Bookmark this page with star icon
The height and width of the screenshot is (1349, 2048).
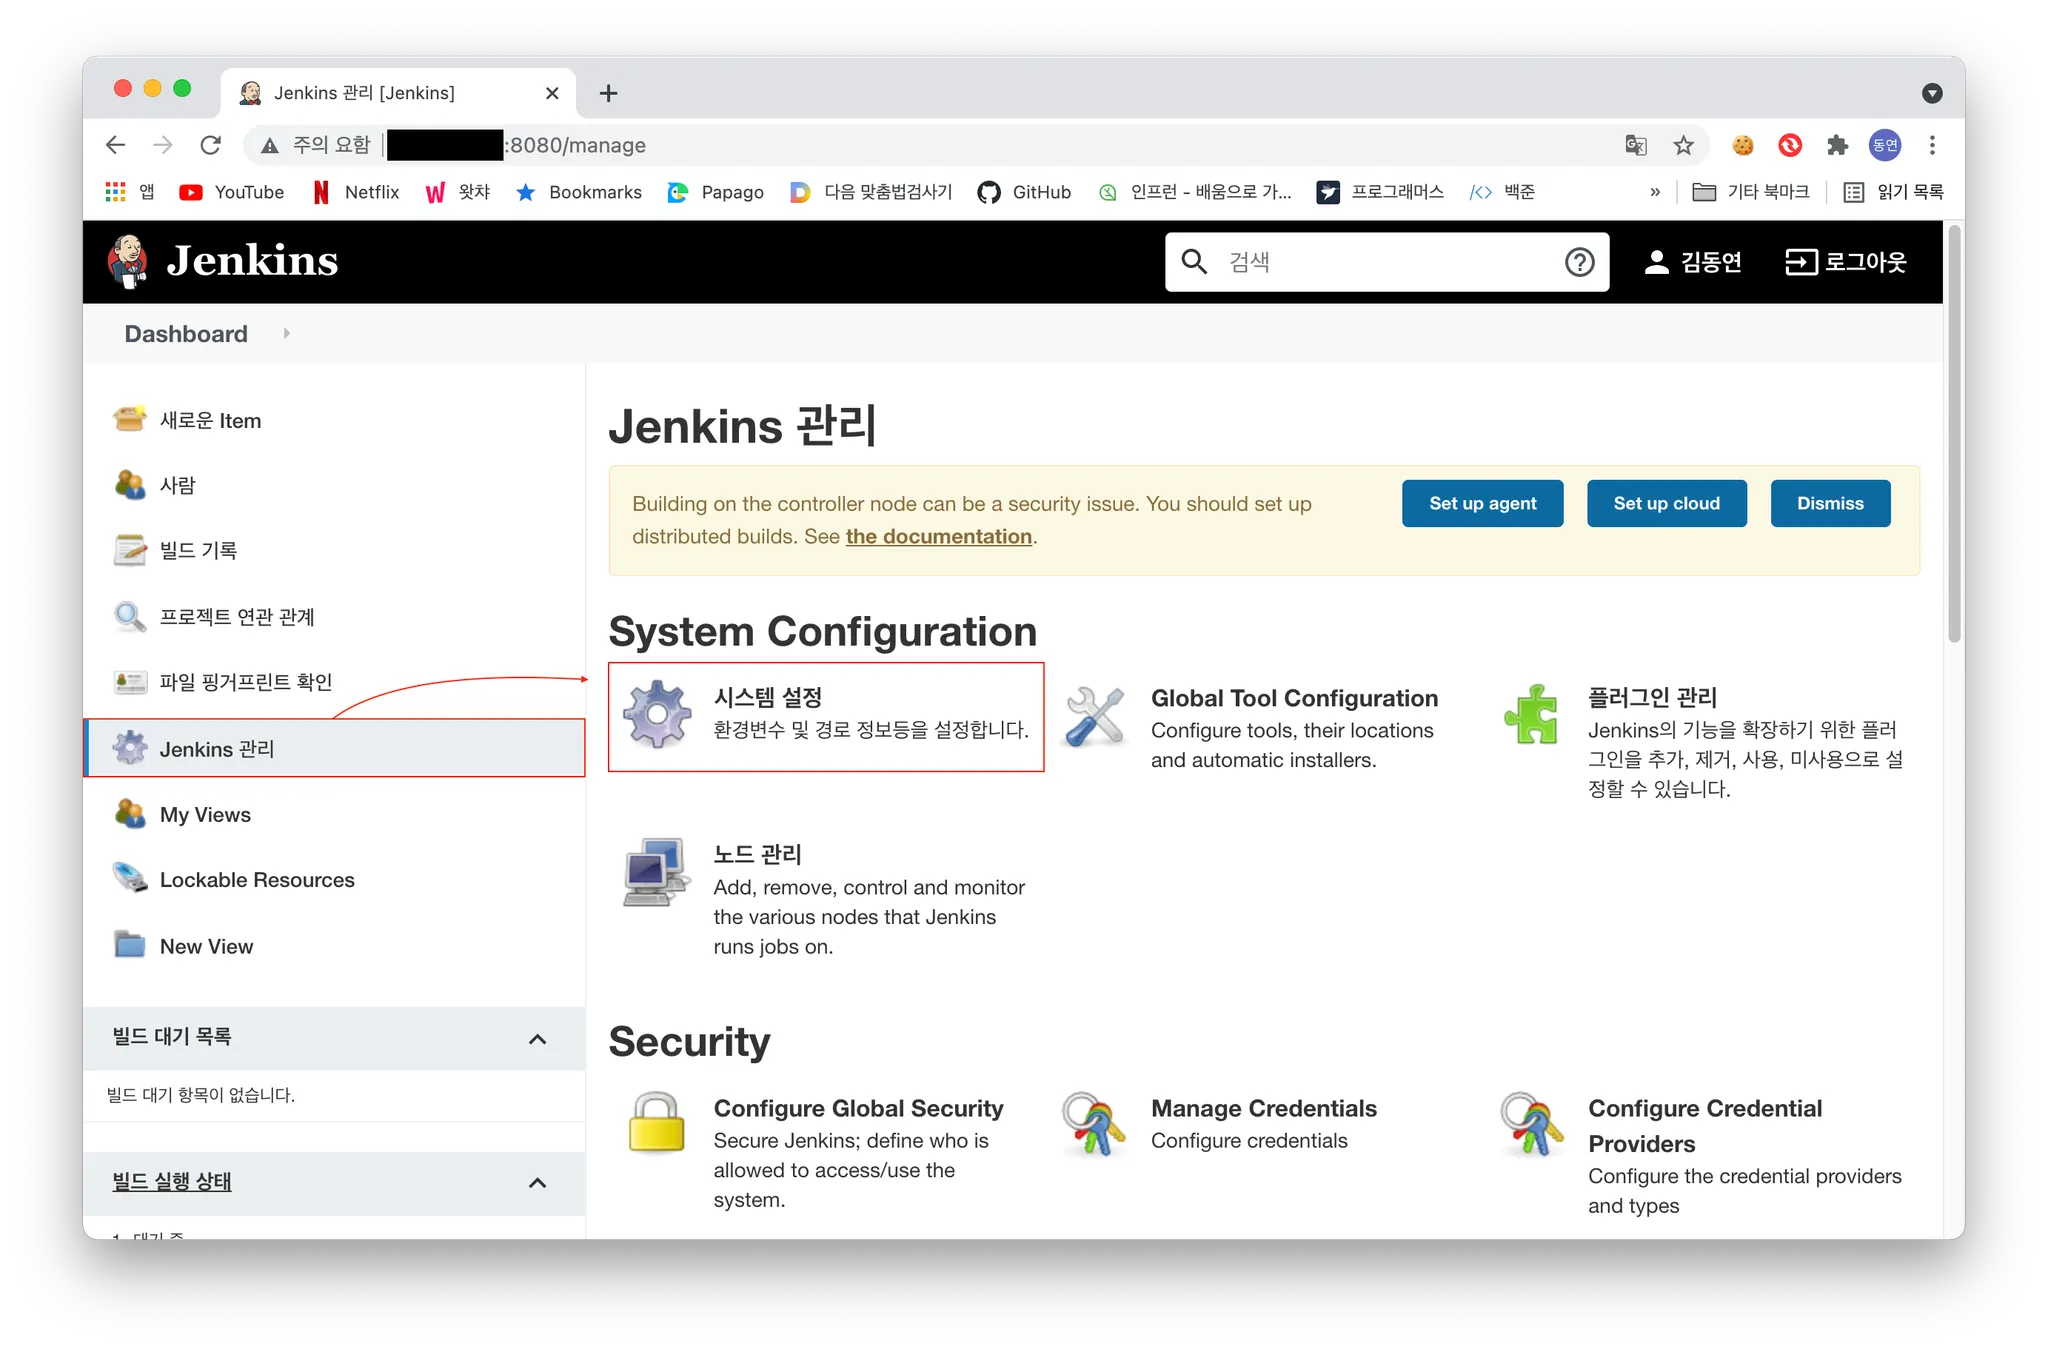click(1684, 146)
